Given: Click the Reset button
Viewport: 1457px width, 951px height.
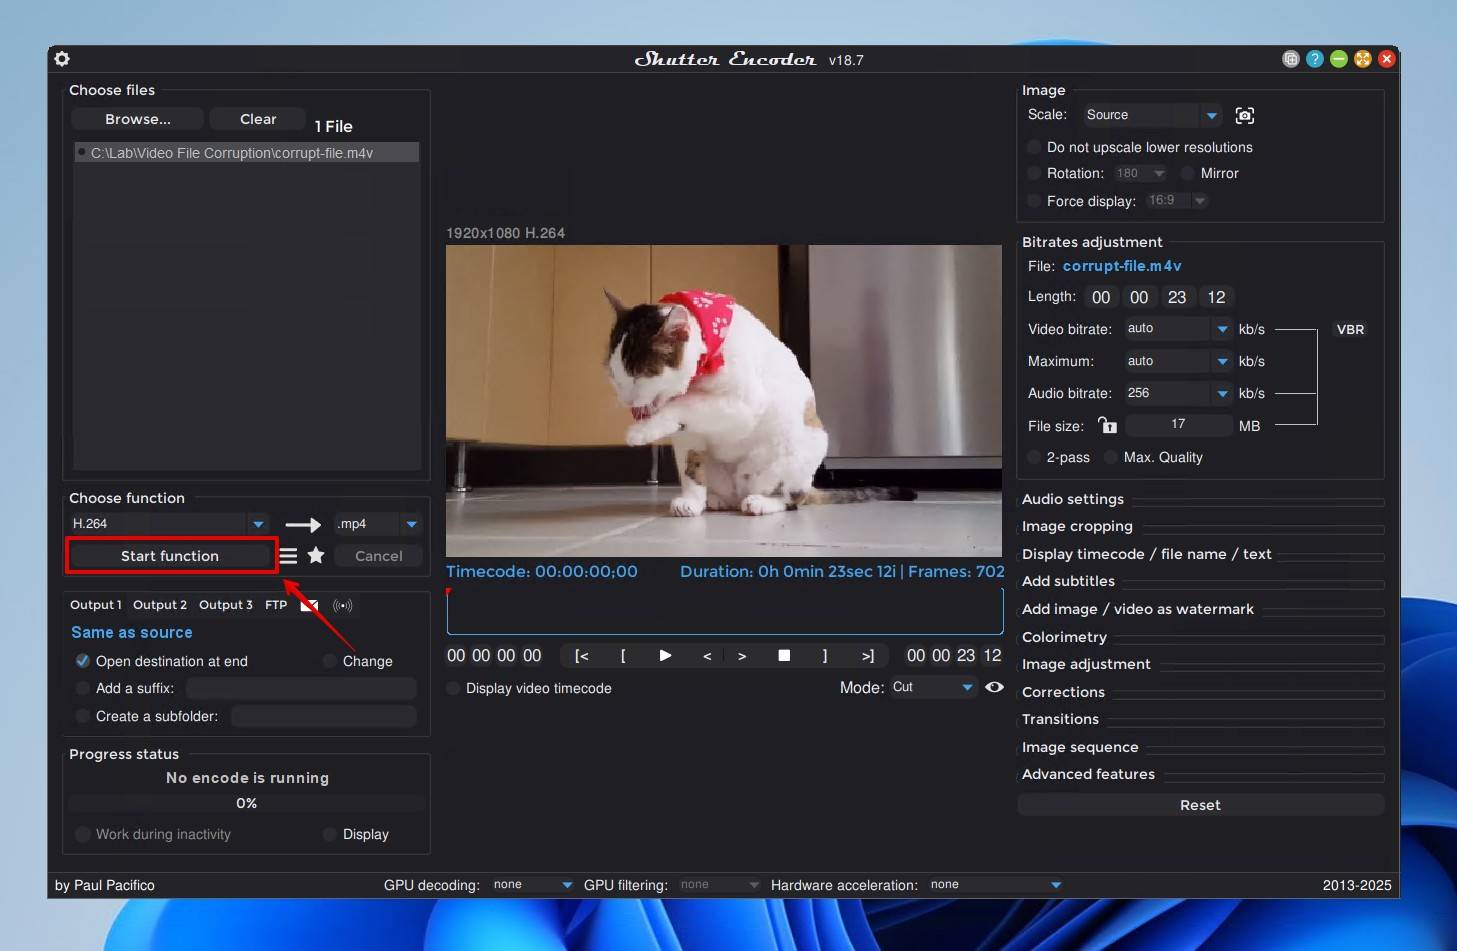Looking at the screenshot, I should 1201,805.
